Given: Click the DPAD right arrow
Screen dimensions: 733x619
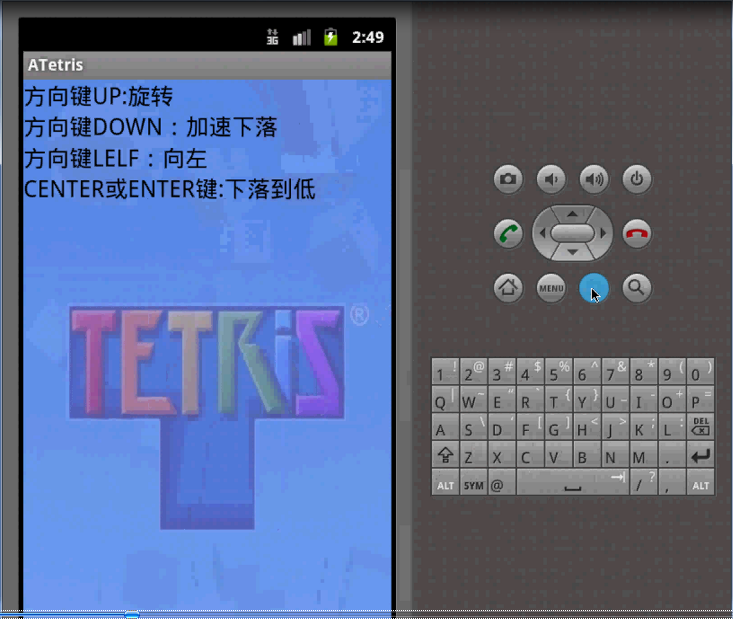Looking at the screenshot, I should coord(603,233).
